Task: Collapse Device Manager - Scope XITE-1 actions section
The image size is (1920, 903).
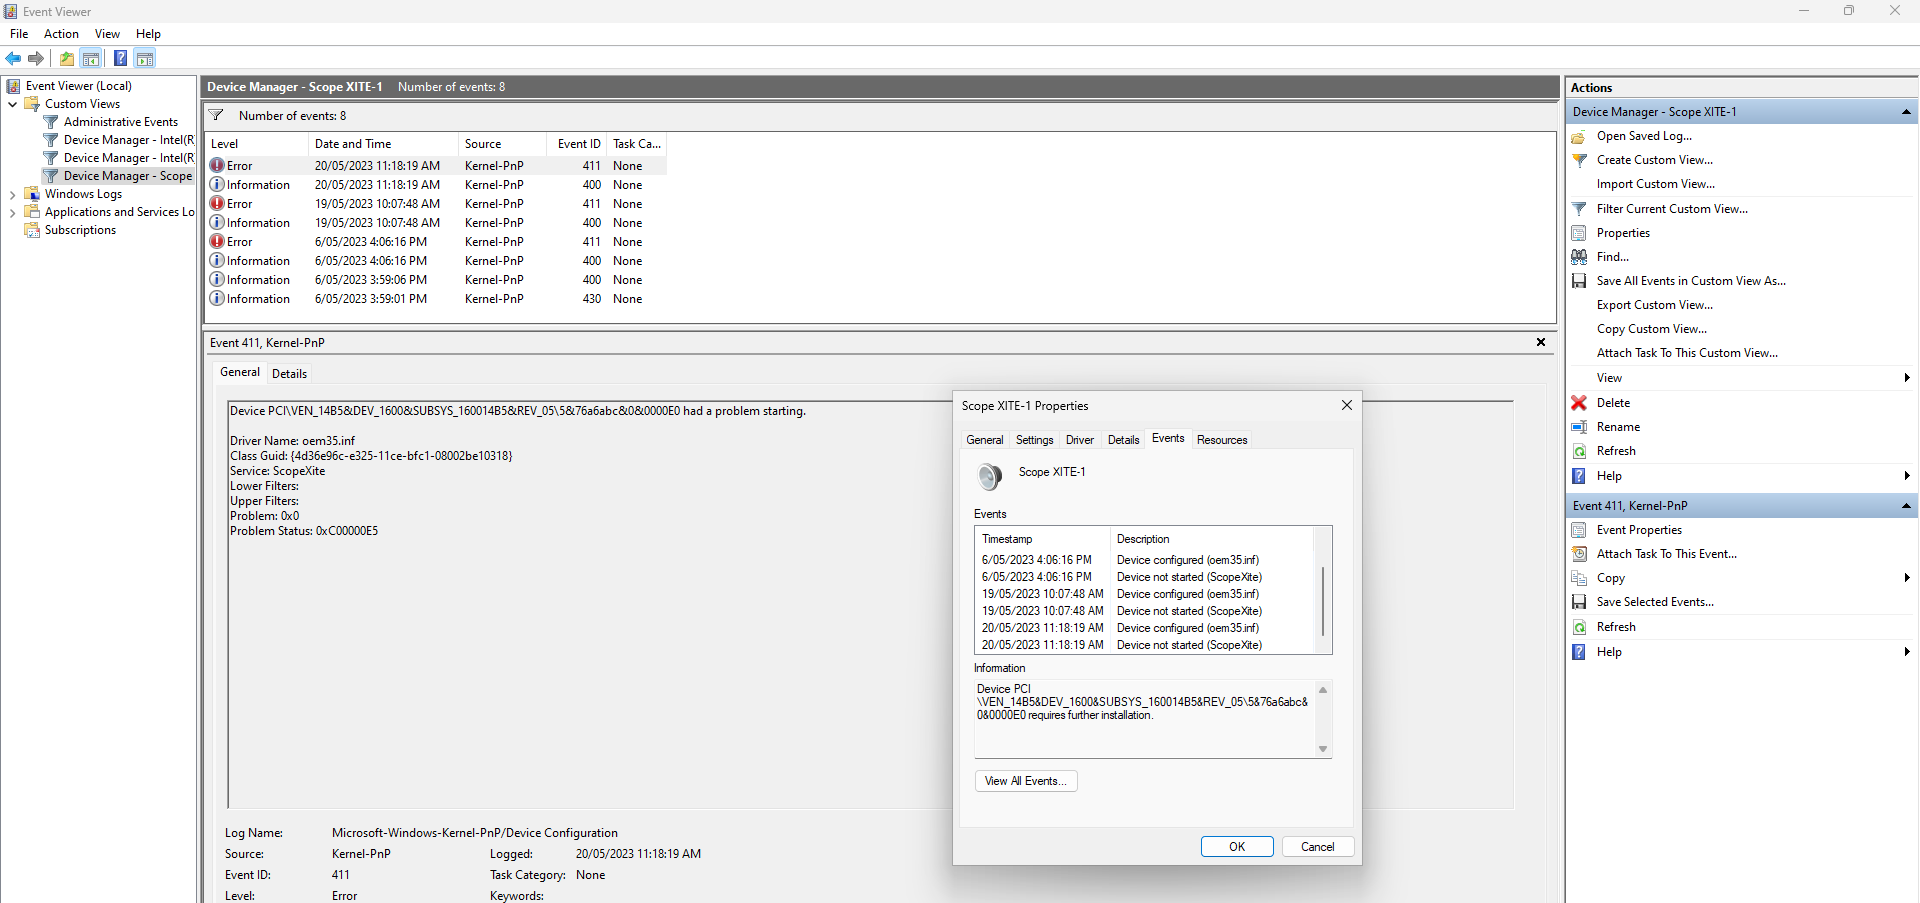Action: pyautogui.click(x=1906, y=112)
